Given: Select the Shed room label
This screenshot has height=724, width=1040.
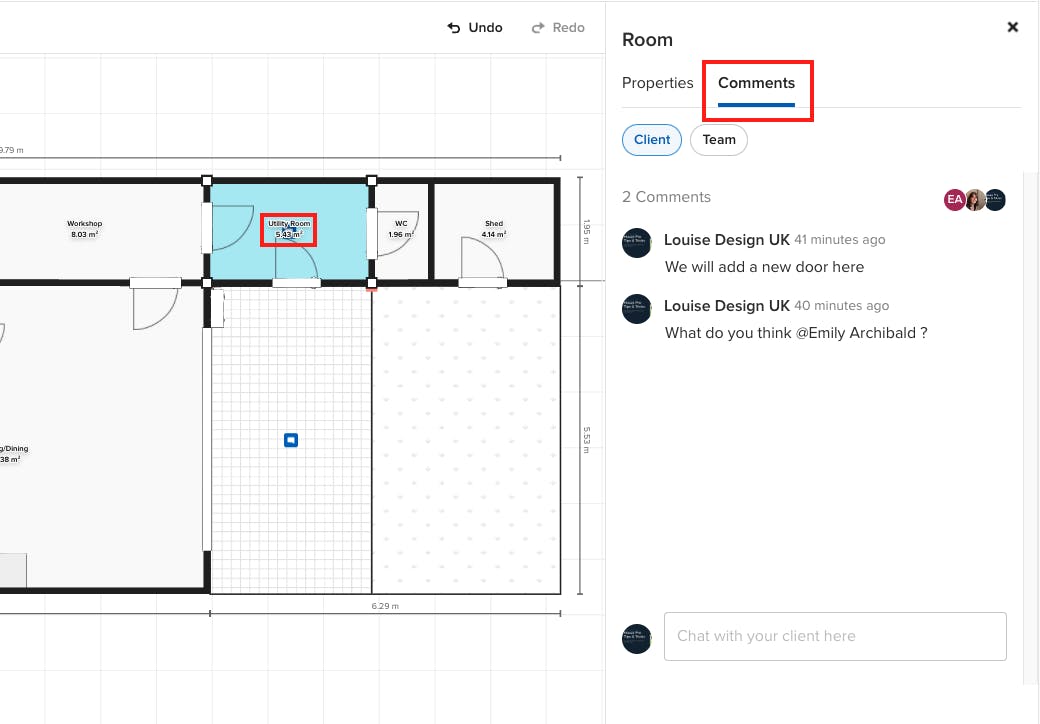Looking at the screenshot, I should [493, 229].
